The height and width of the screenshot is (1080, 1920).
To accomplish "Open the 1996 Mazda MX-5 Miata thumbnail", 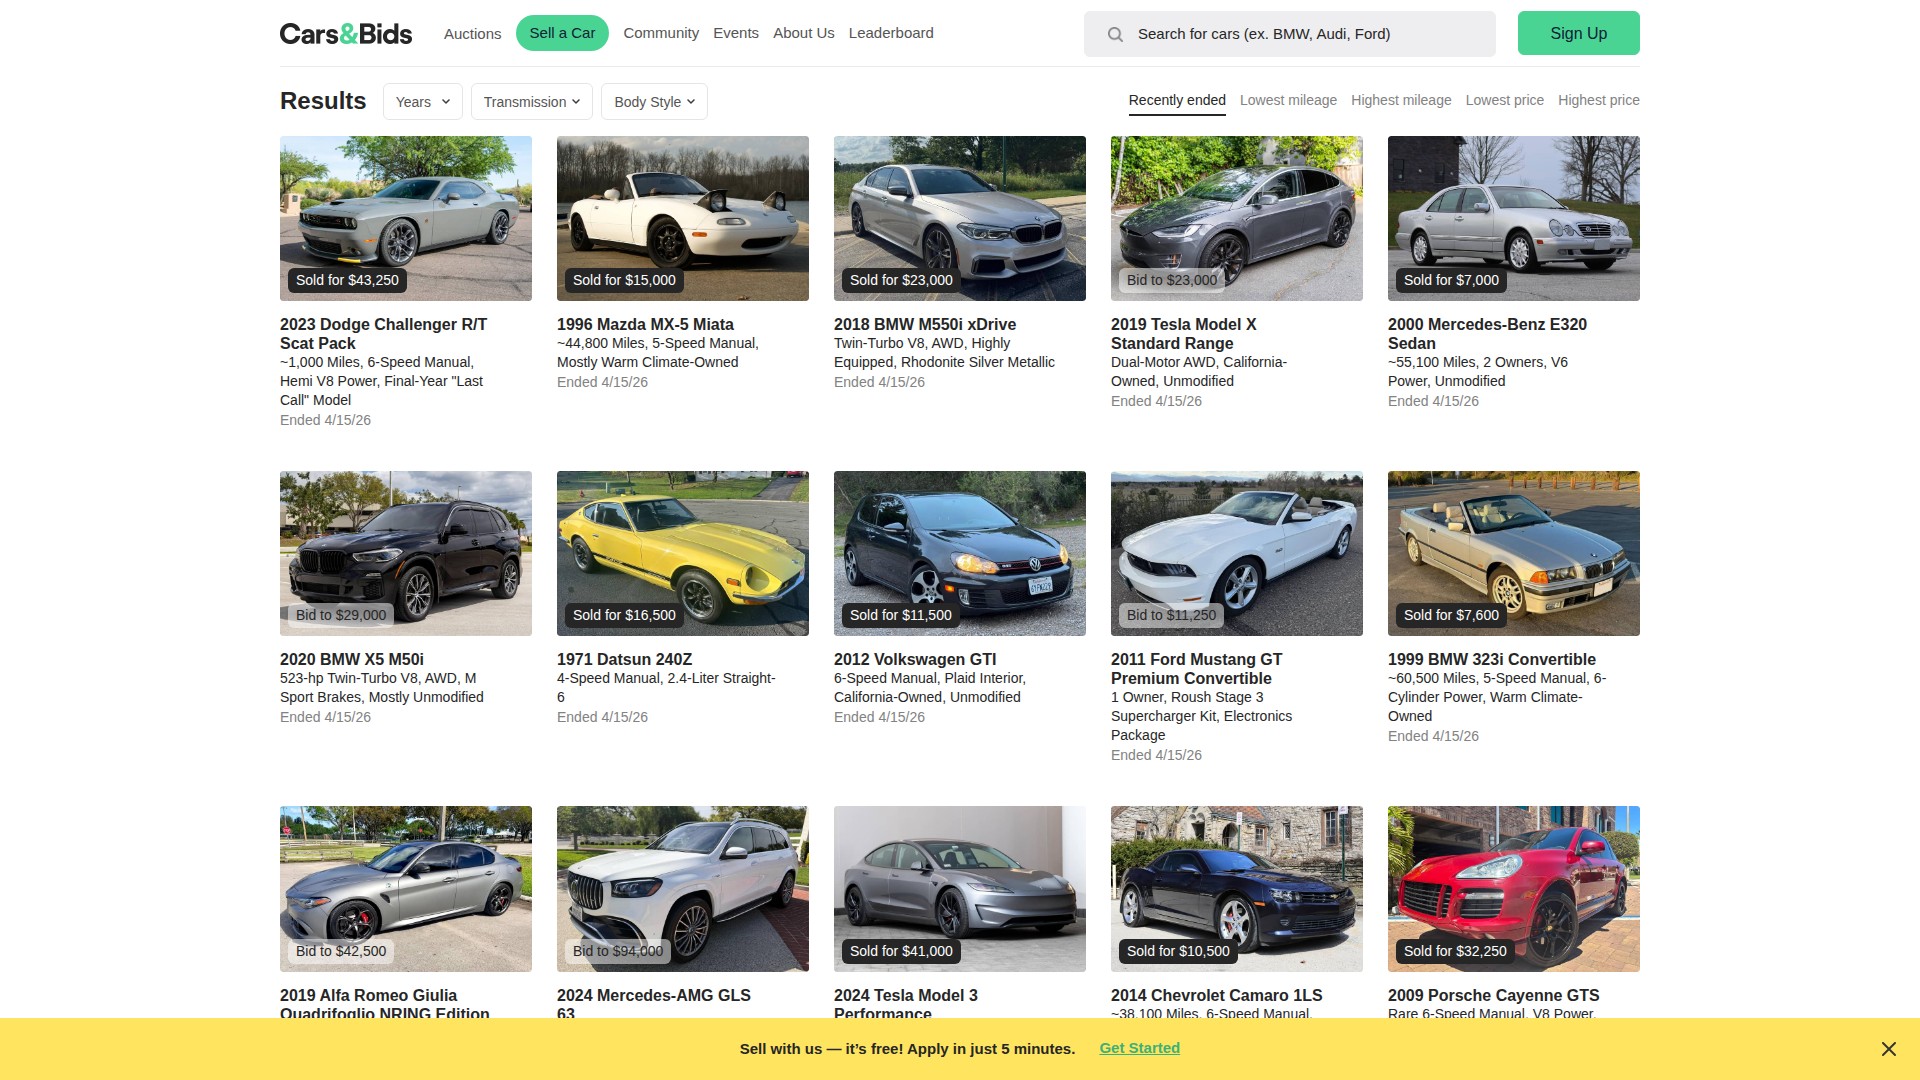I will click(x=682, y=218).
